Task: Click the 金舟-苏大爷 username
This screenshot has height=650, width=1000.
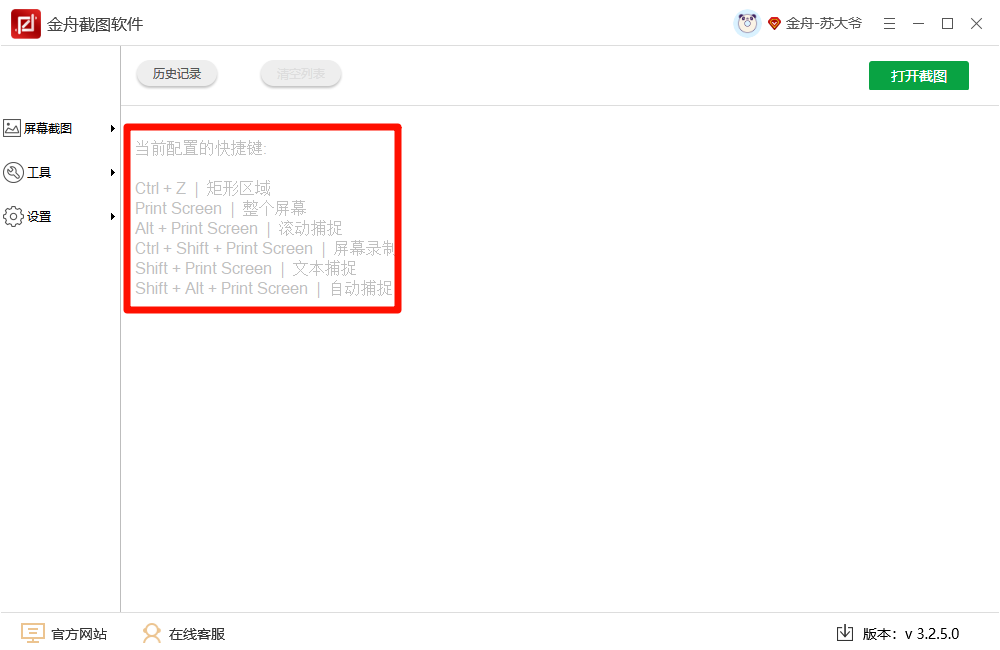Action: 823,24
